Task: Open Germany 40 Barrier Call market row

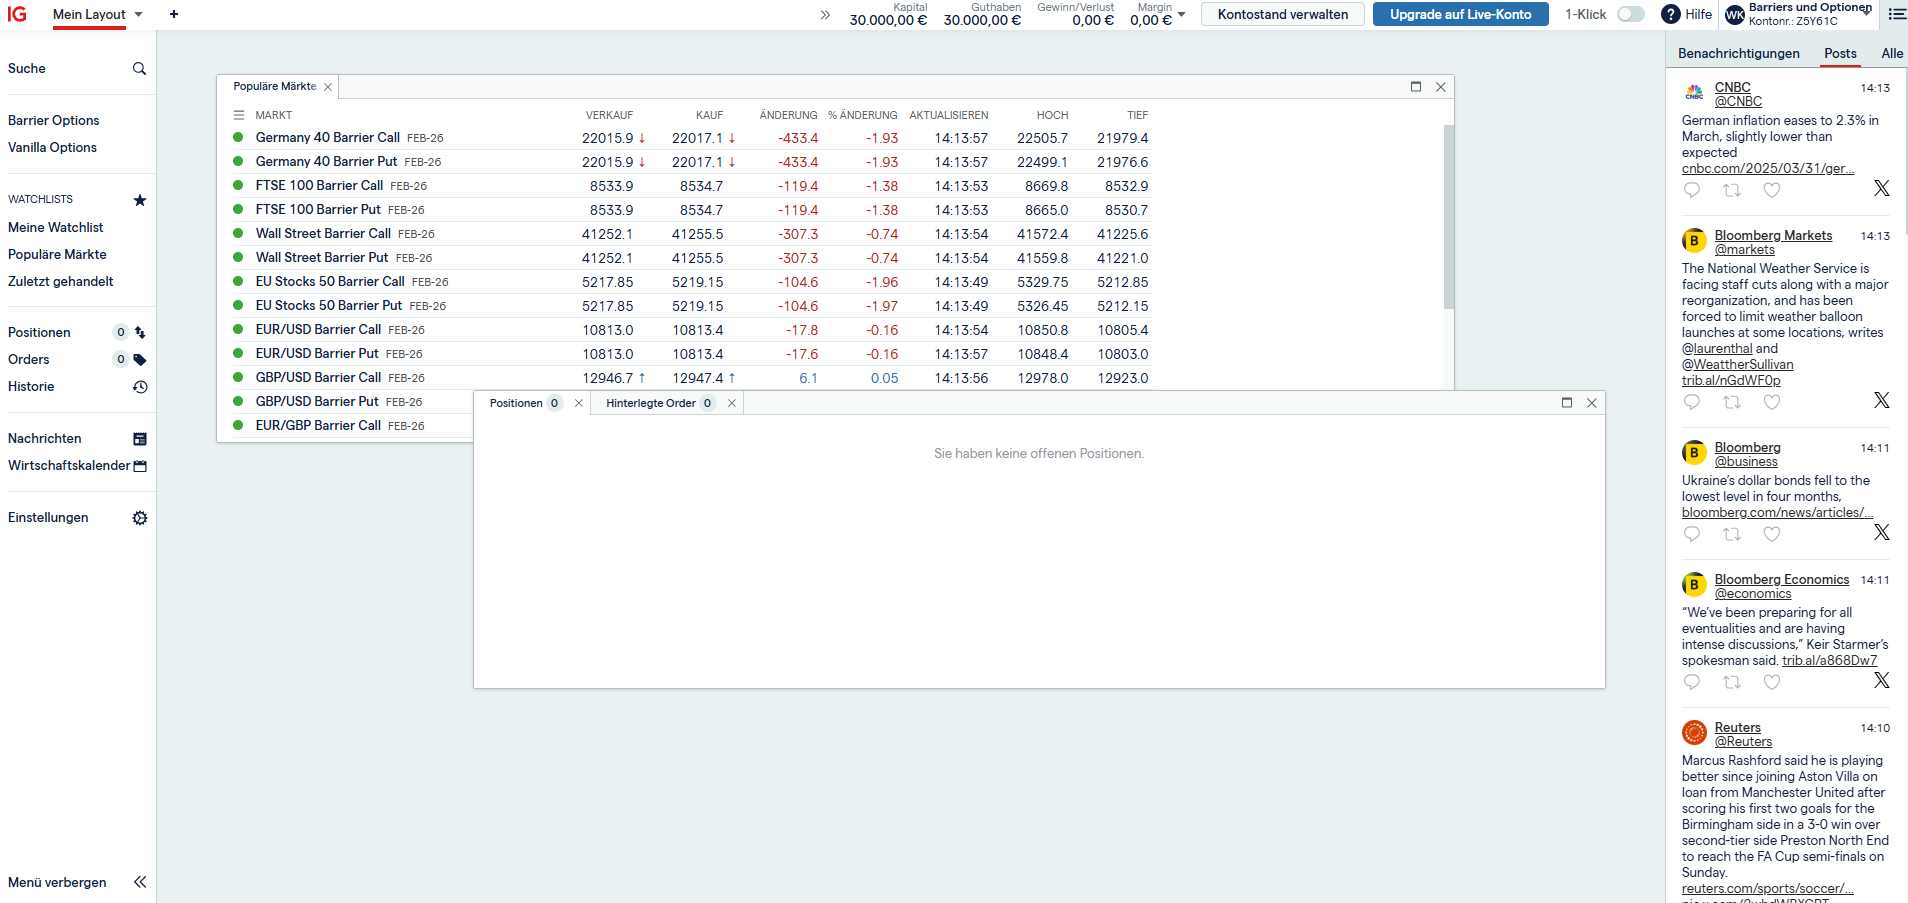Action: point(327,138)
